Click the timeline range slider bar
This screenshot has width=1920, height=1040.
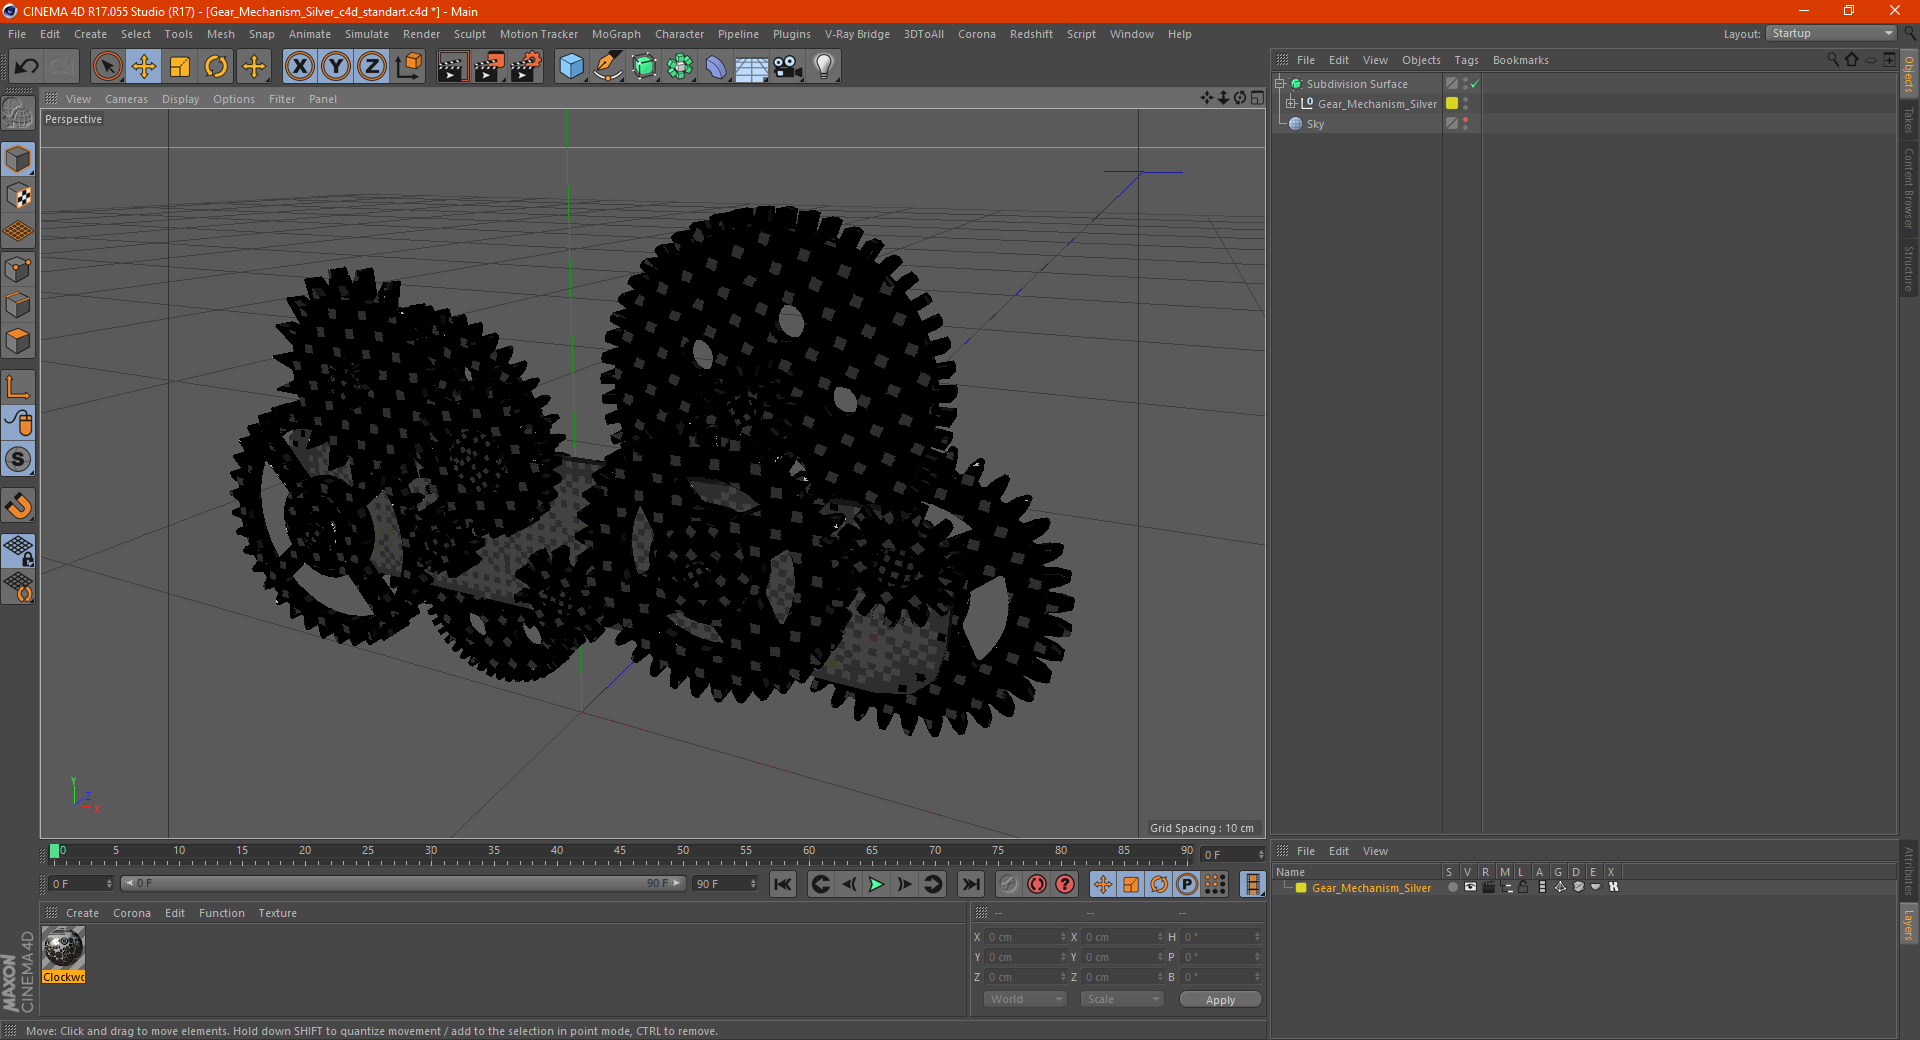tap(403, 883)
